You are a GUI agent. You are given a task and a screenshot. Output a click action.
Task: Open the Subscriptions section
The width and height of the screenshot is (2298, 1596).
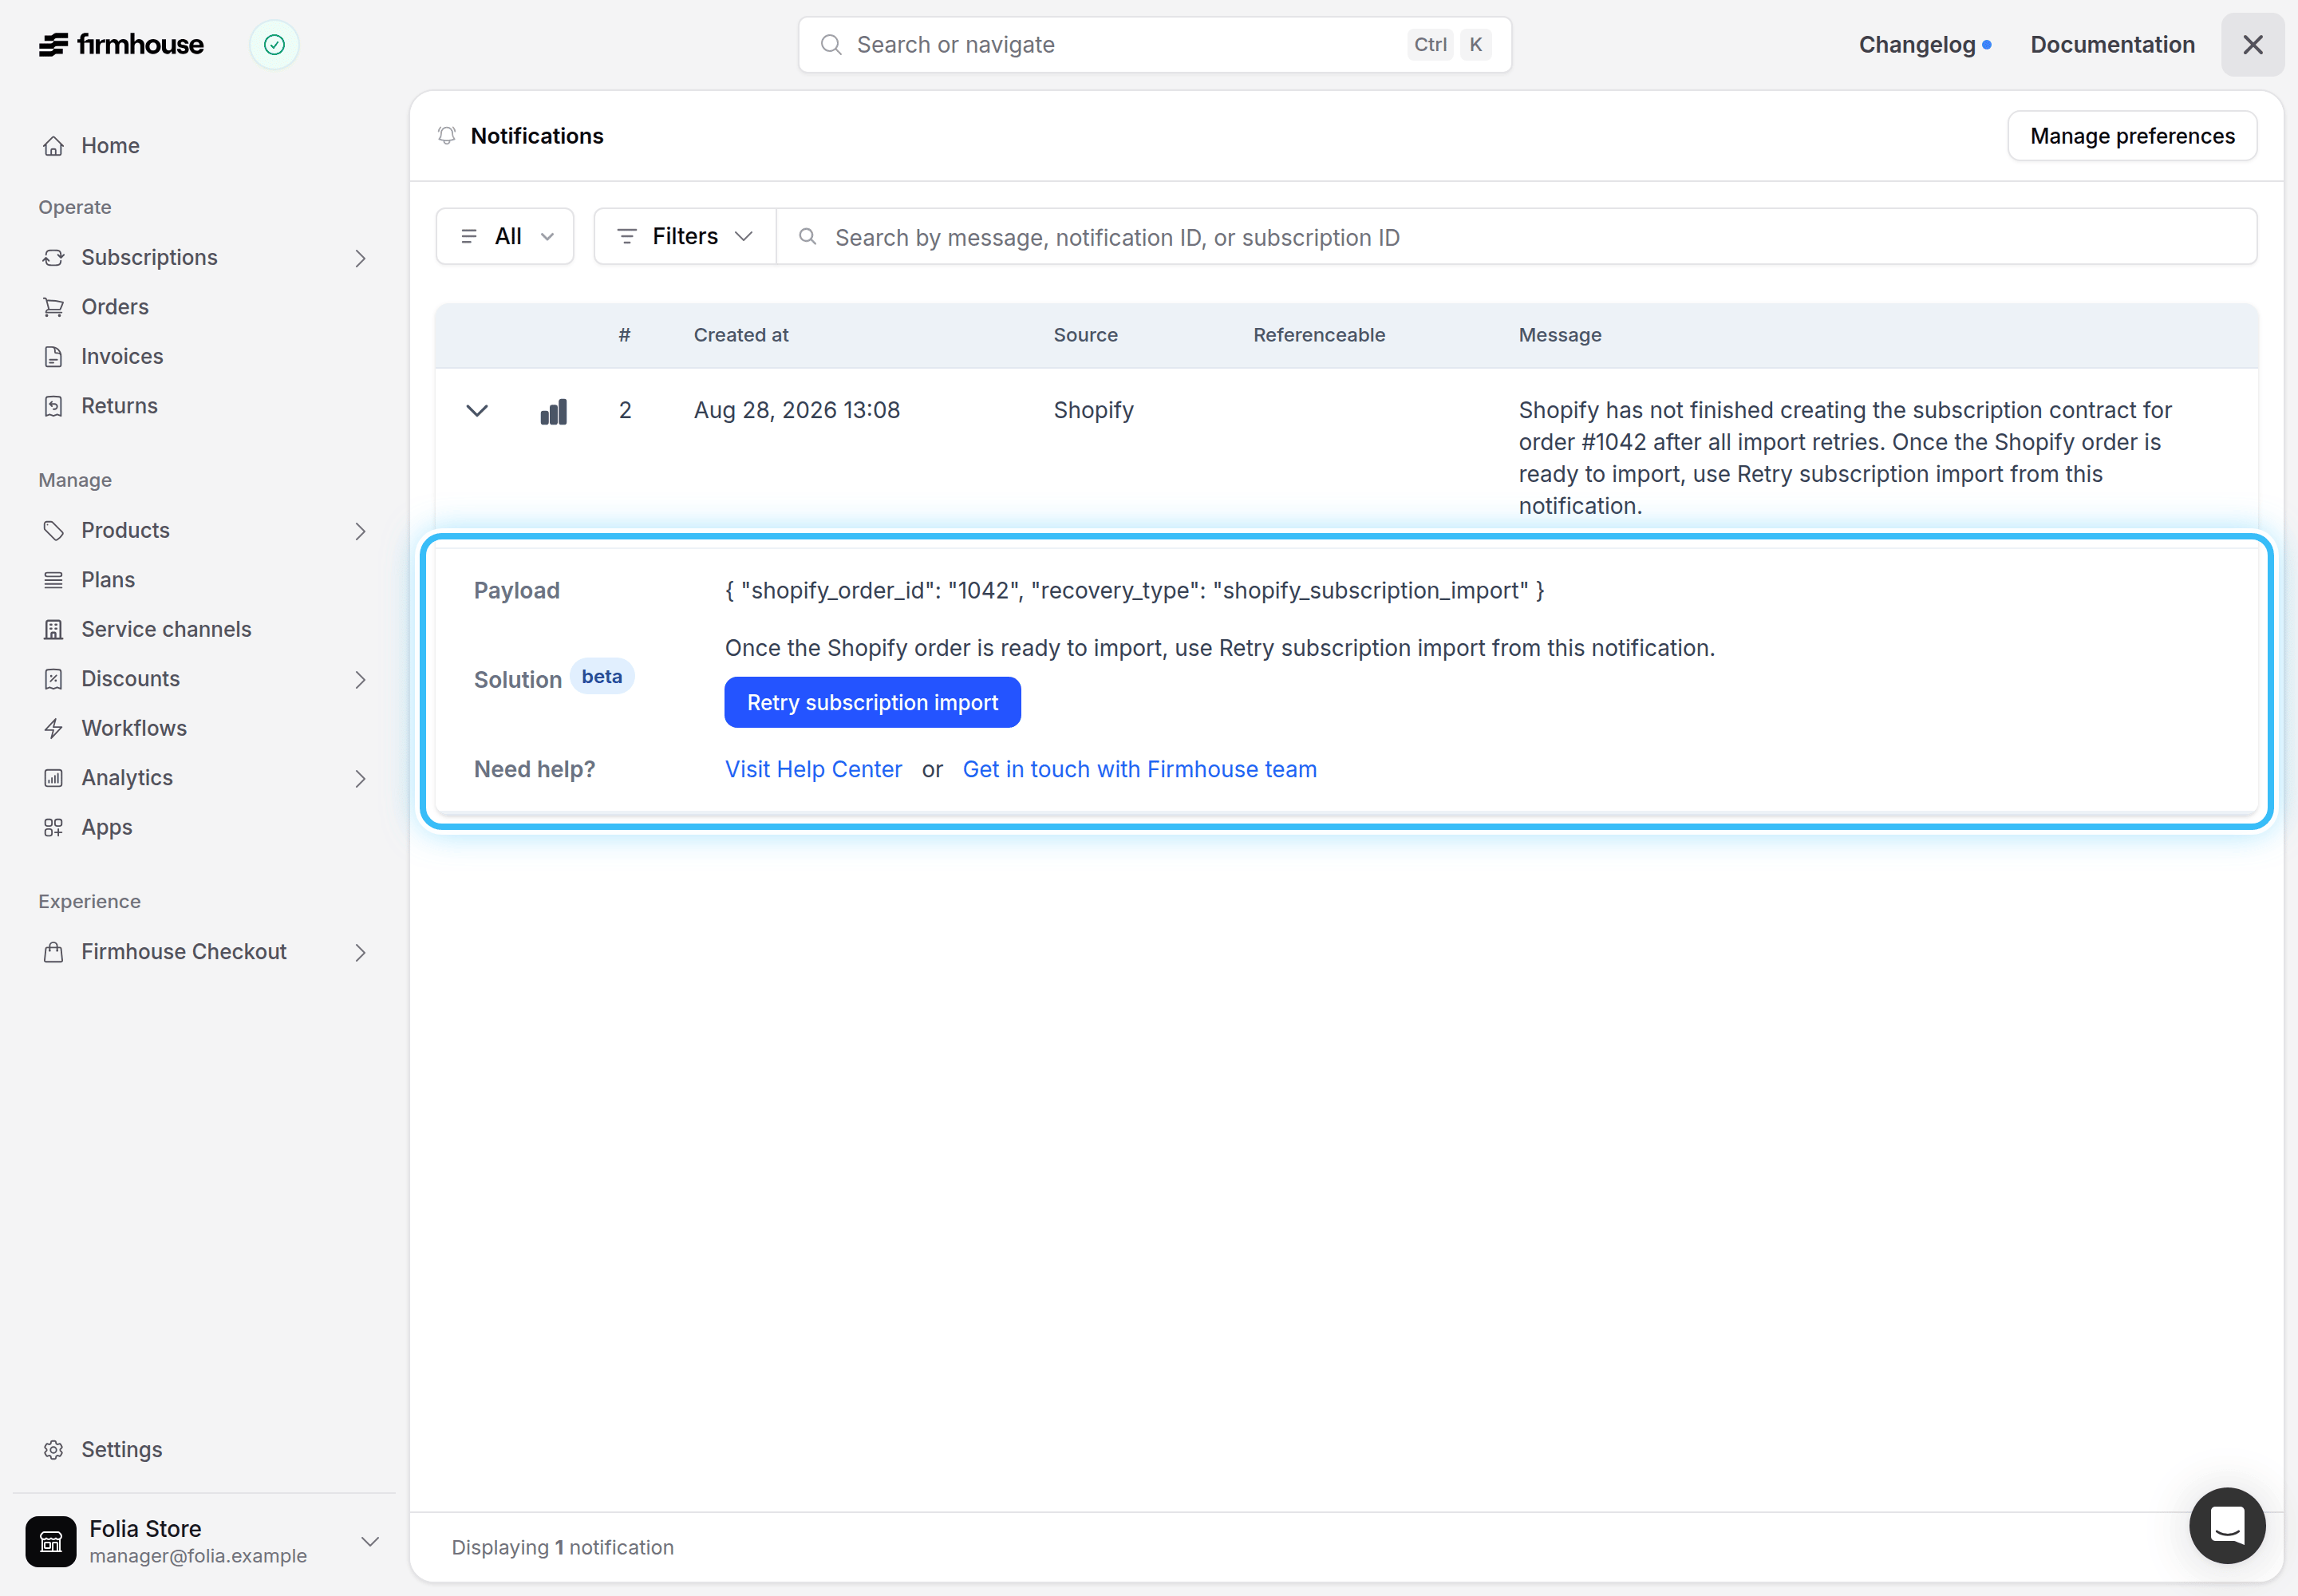[x=149, y=258]
